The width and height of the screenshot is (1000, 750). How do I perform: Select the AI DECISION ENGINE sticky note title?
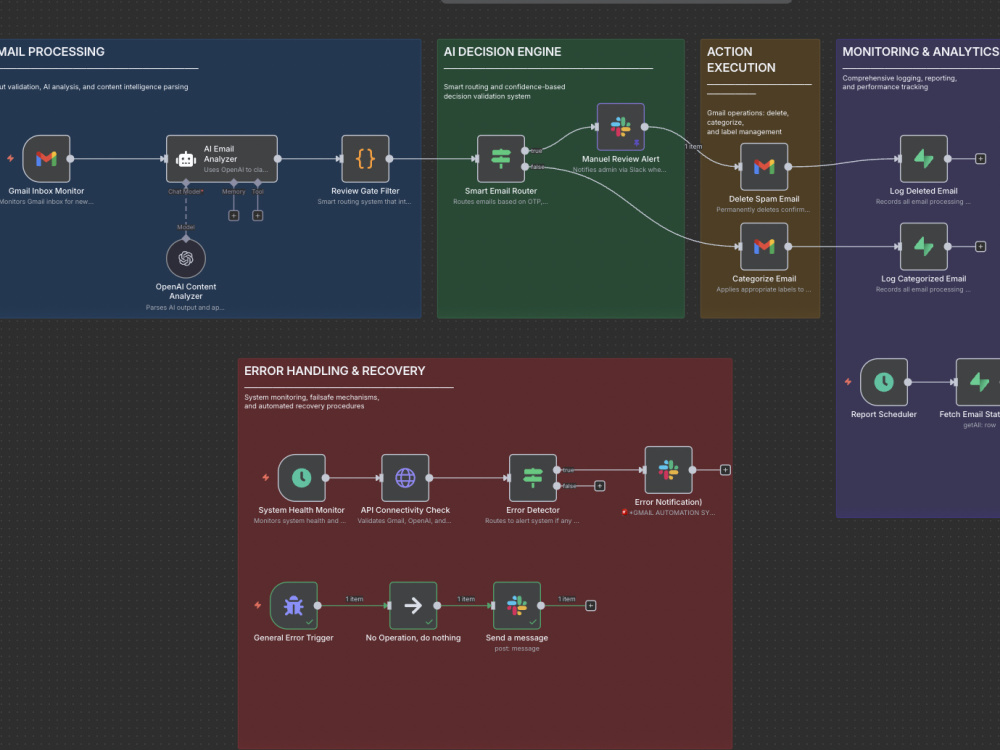click(x=503, y=52)
